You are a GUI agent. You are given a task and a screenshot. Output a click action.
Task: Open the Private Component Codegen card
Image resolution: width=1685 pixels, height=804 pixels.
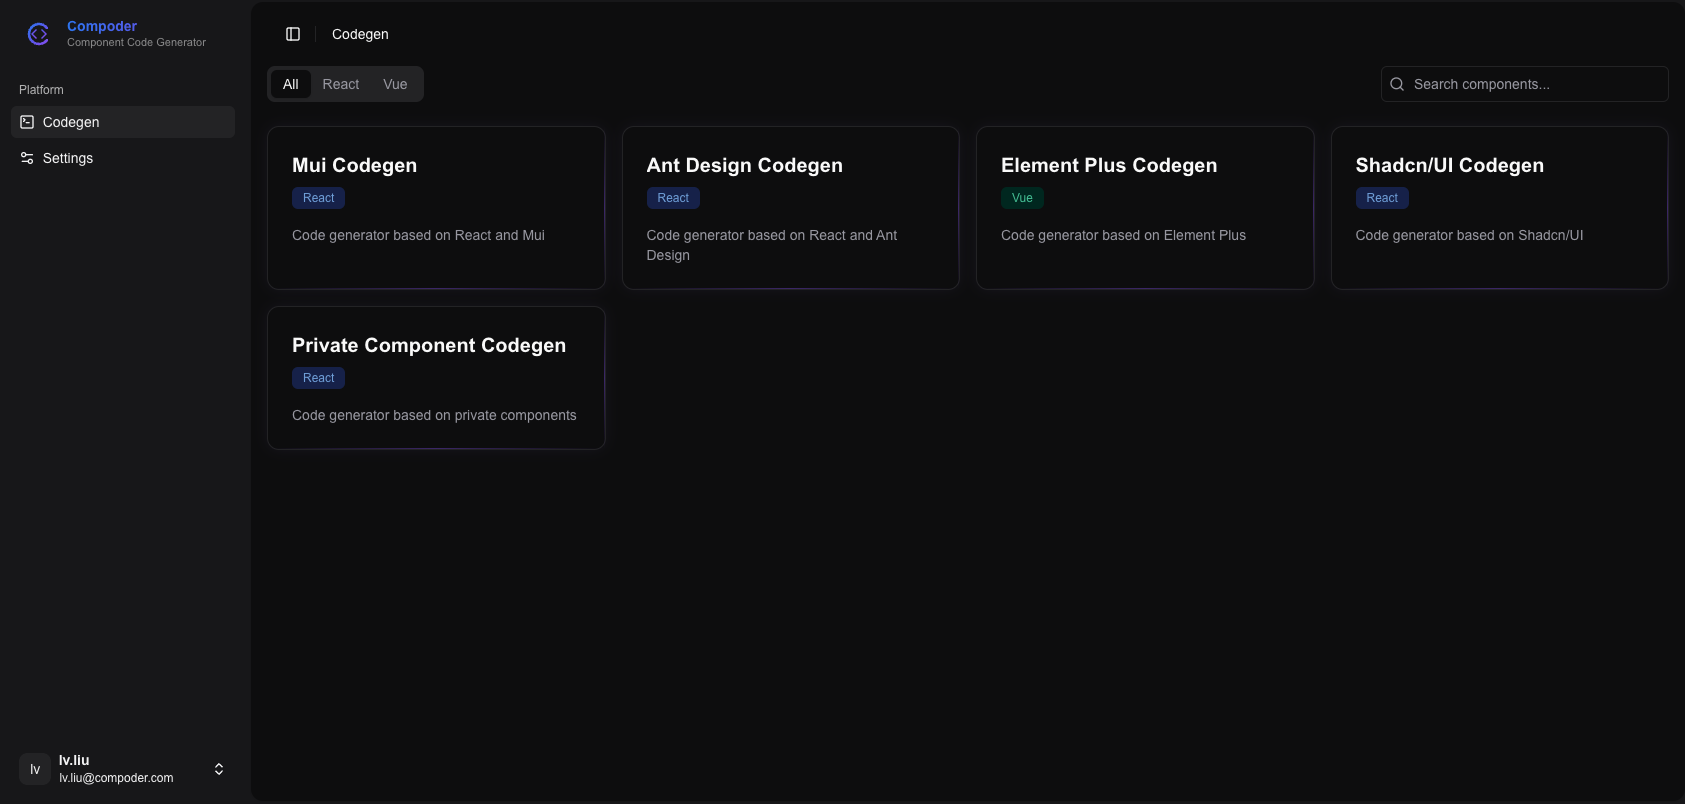pos(436,378)
